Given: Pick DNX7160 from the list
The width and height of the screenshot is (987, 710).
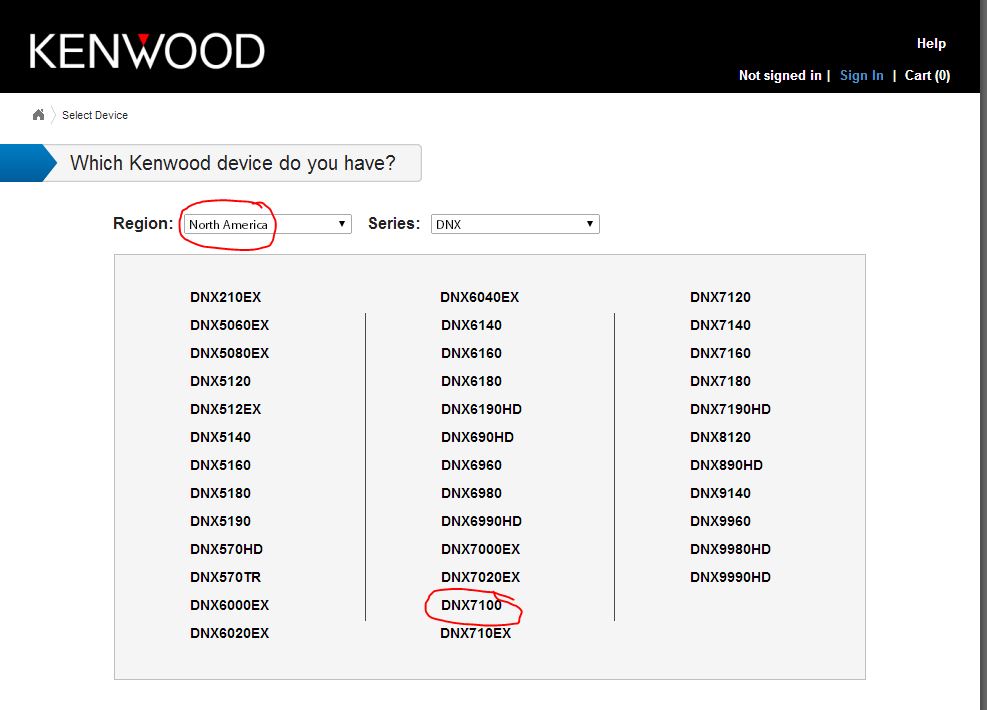Looking at the screenshot, I should pyautogui.click(x=720, y=353).
